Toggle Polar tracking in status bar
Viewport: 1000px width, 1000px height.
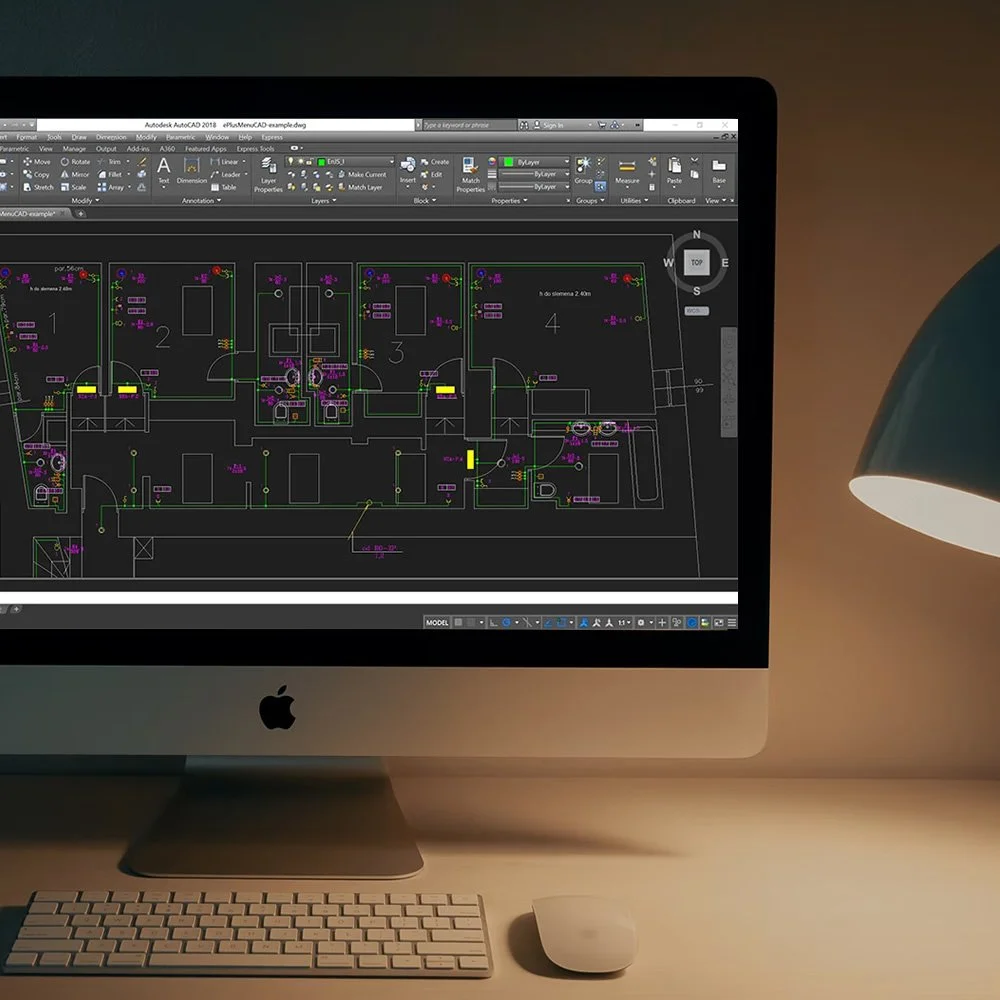tap(506, 622)
